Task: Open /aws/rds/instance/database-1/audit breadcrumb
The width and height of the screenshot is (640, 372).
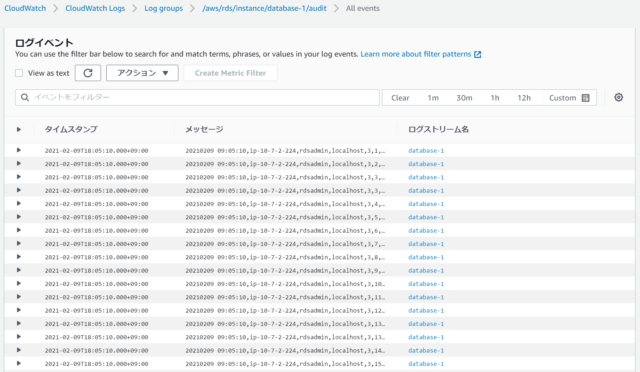Action: (264, 8)
